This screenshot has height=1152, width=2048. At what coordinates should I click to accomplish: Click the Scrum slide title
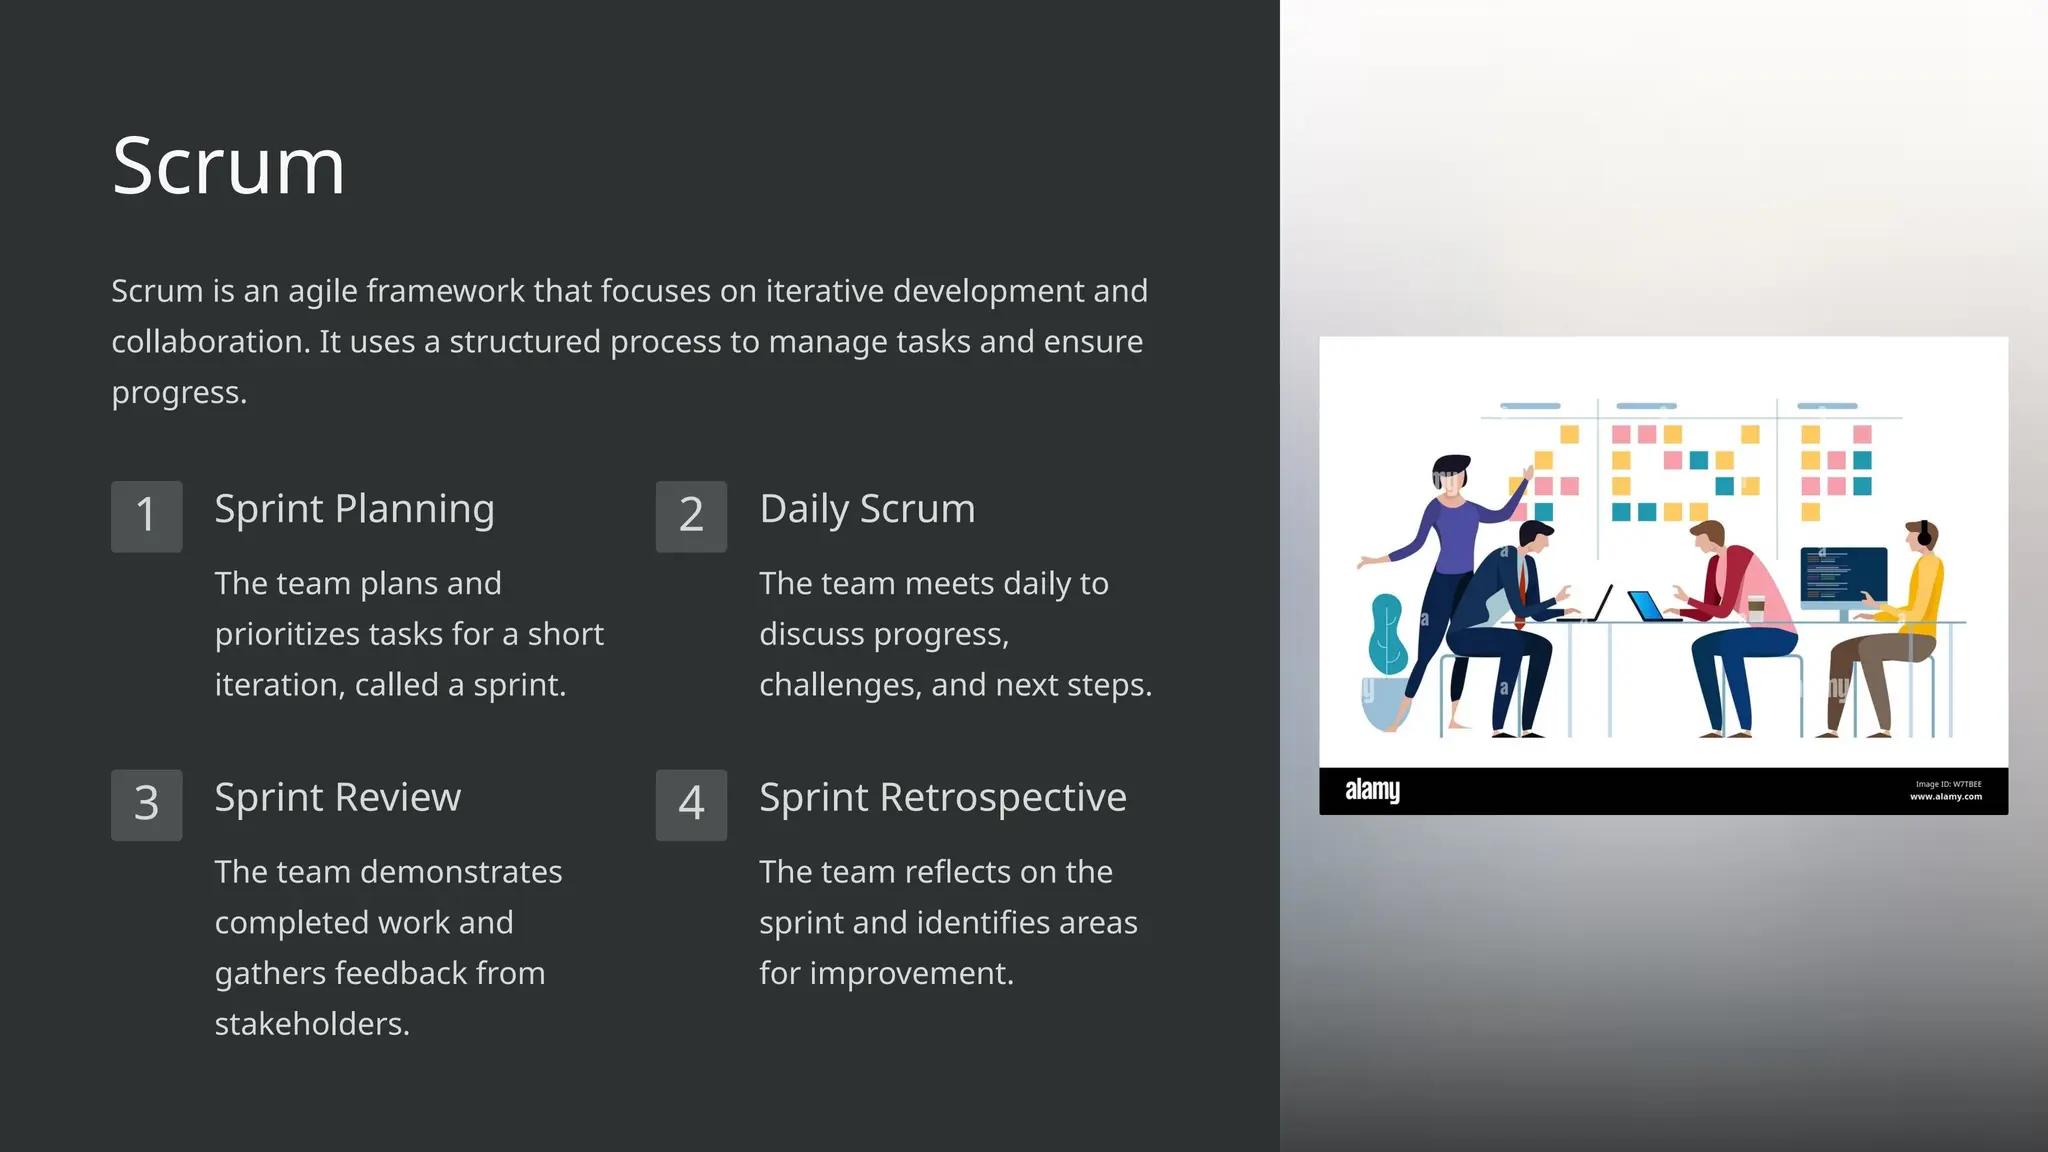coord(229,166)
